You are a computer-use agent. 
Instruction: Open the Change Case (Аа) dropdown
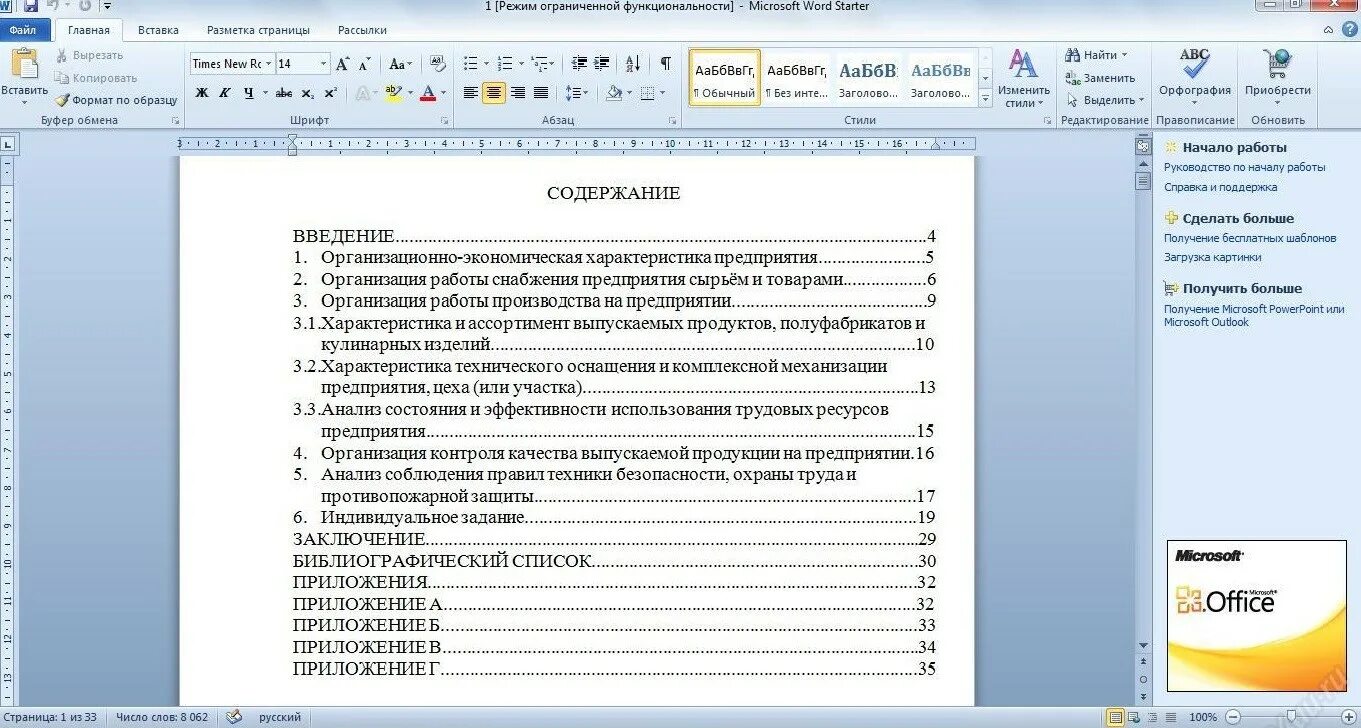pyautogui.click(x=400, y=64)
